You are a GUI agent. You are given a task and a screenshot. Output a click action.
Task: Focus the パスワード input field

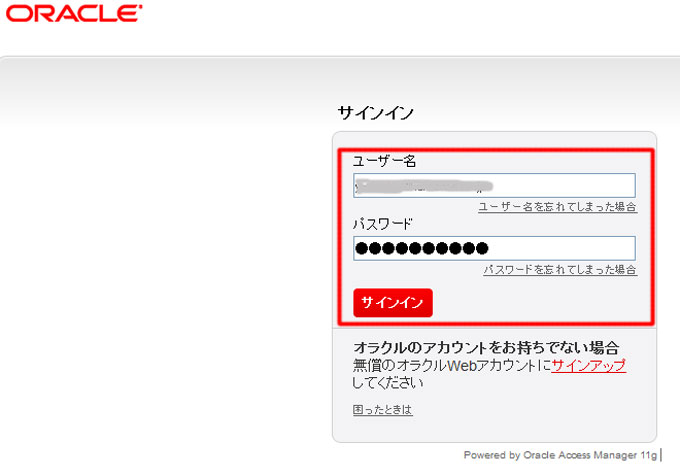[494, 248]
